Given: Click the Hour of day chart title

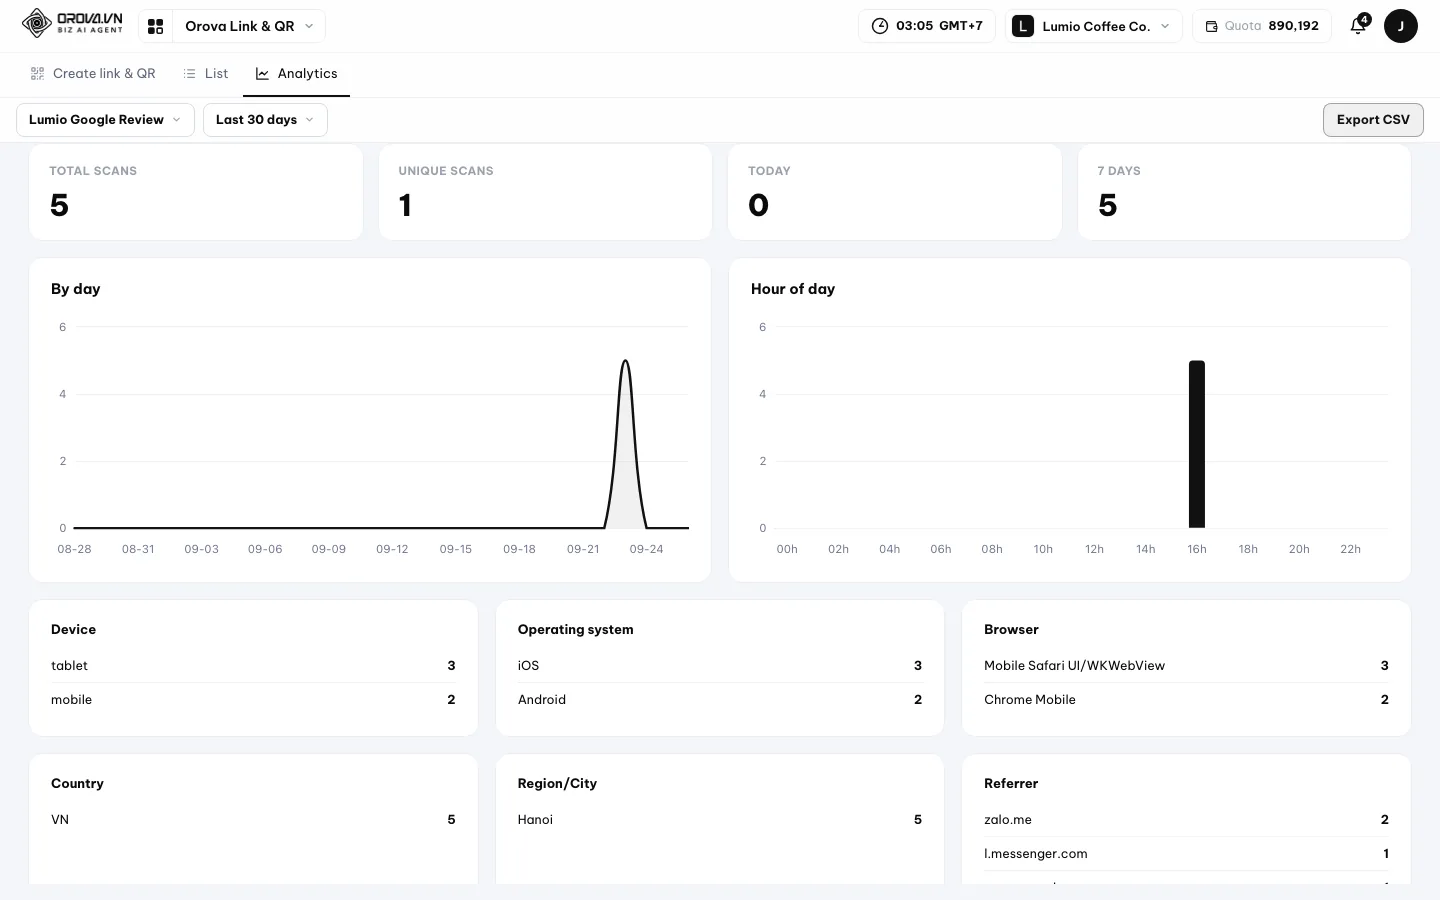Looking at the screenshot, I should point(793,289).
